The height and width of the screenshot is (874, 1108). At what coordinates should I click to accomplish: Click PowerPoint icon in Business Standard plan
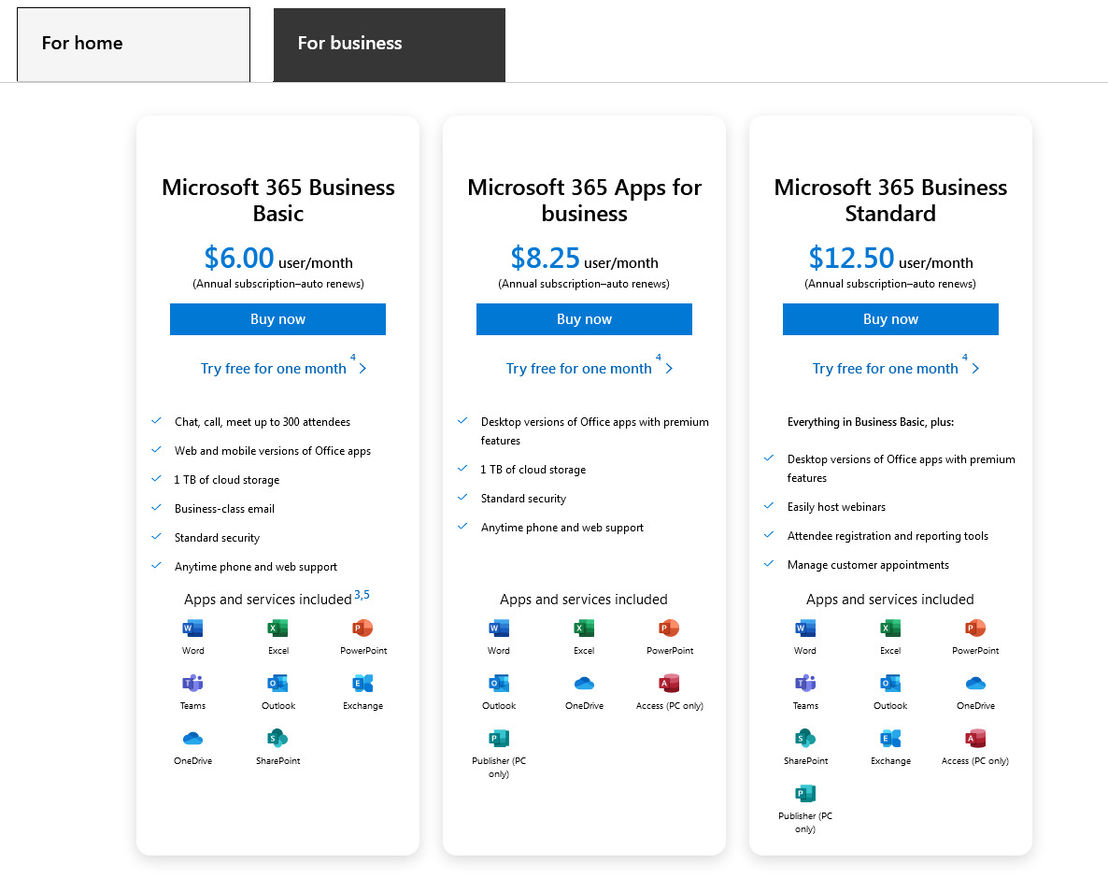tap(975, 628)
